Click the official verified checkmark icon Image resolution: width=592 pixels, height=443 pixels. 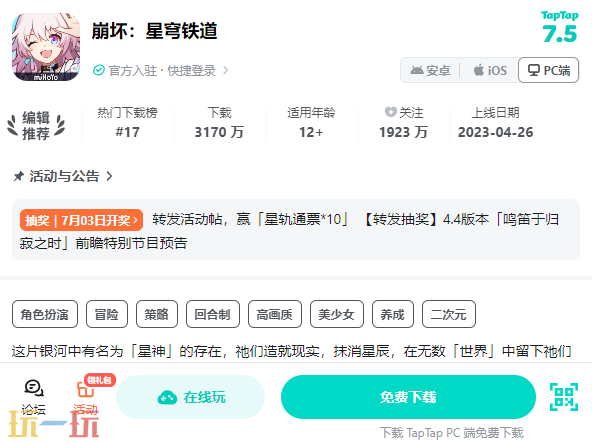99,70
